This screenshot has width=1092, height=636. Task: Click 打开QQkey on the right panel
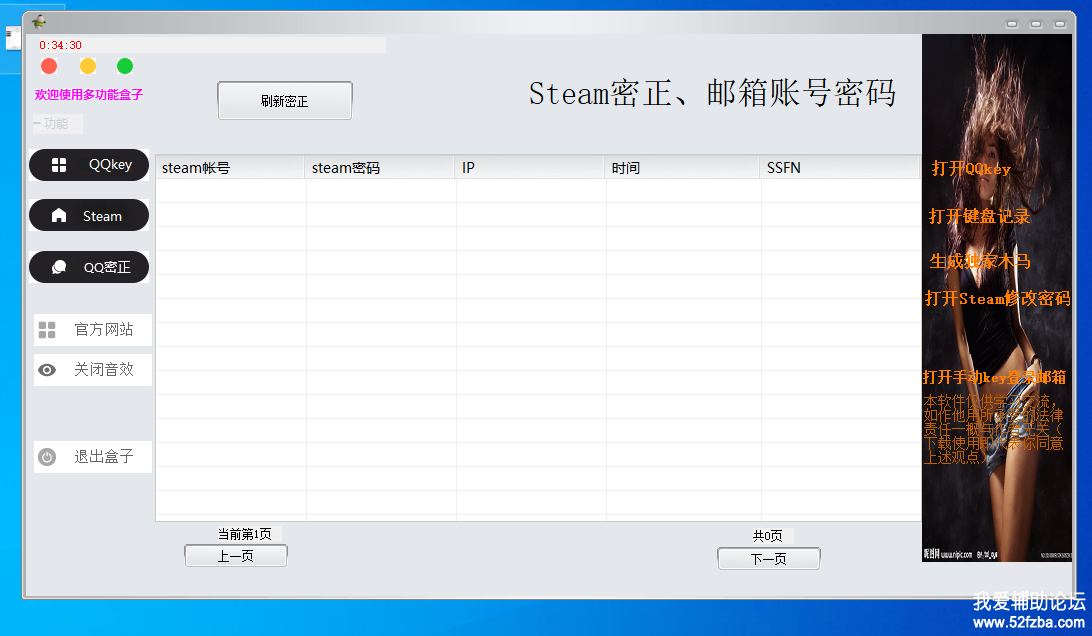point(971,169)
